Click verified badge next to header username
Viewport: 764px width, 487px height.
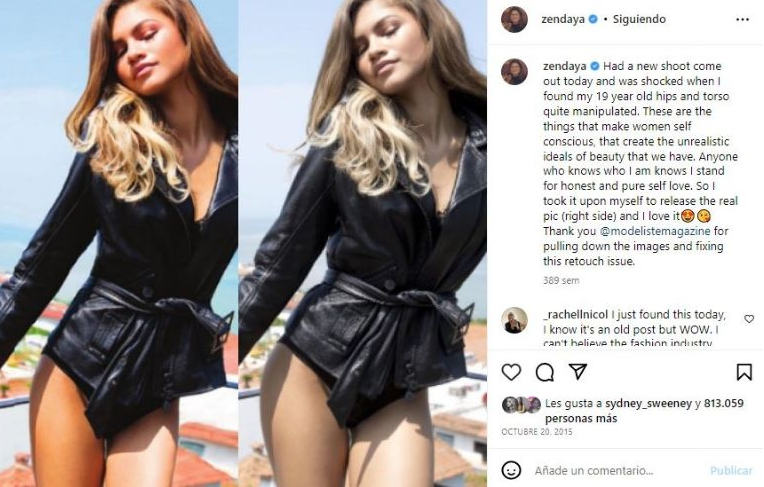click(x=593, y=19)
